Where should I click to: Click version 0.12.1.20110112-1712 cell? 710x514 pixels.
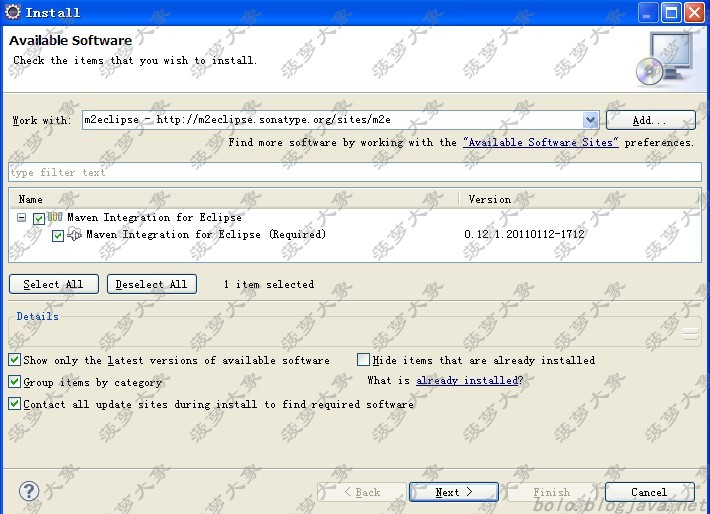pos(524,234)
